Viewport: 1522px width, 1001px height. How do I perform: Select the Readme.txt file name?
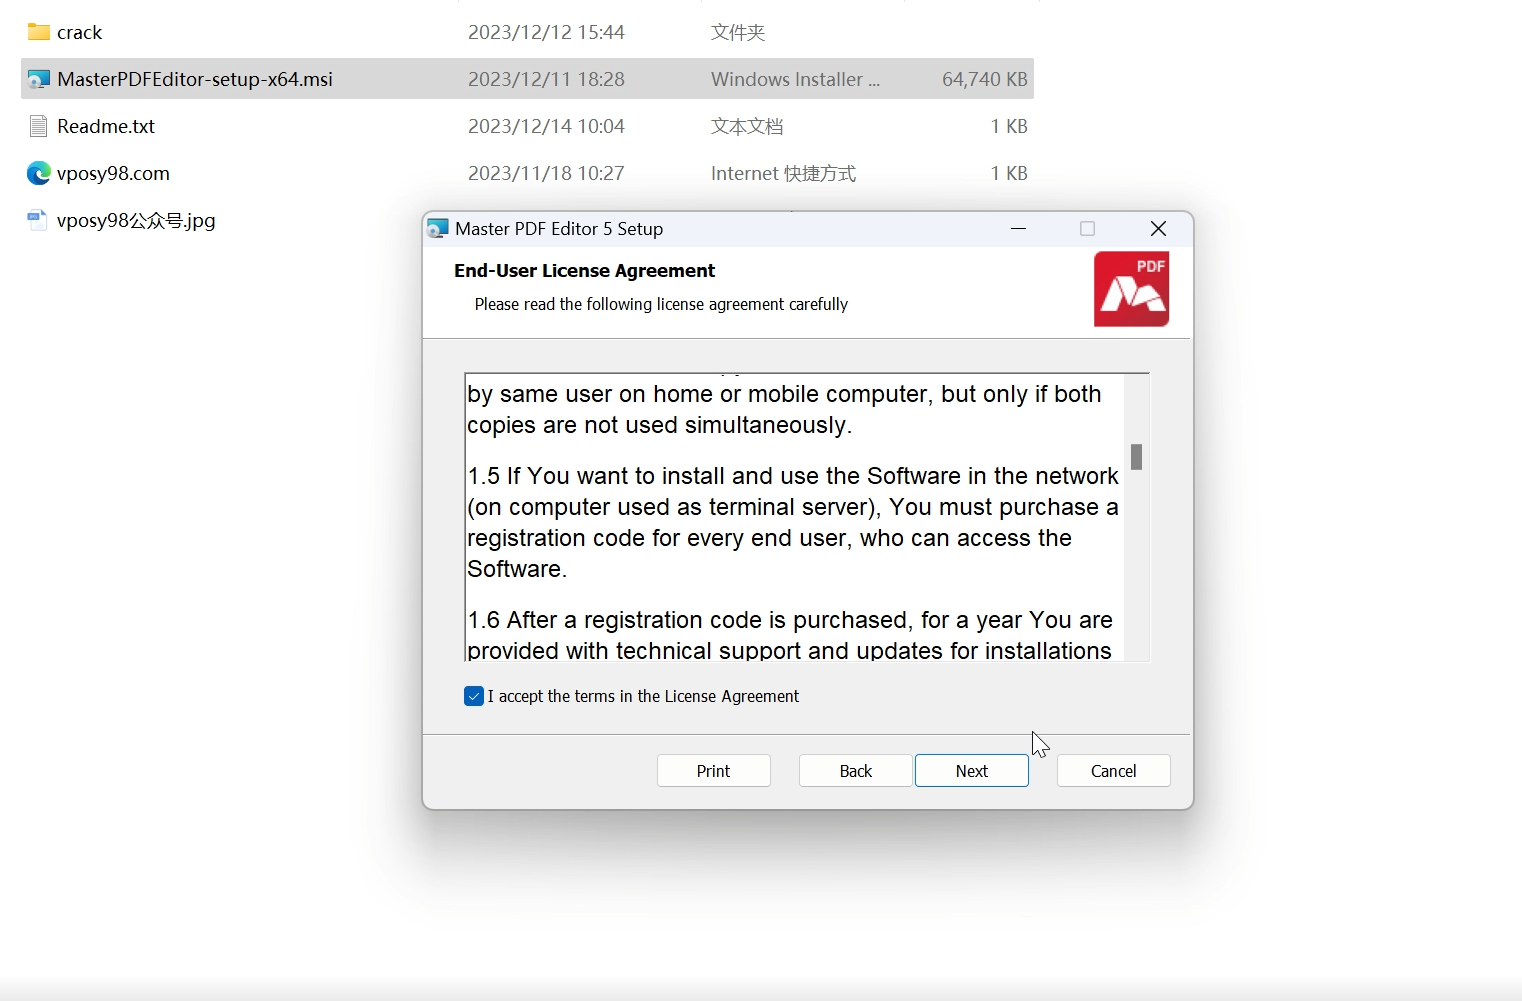tap(106, 126)
